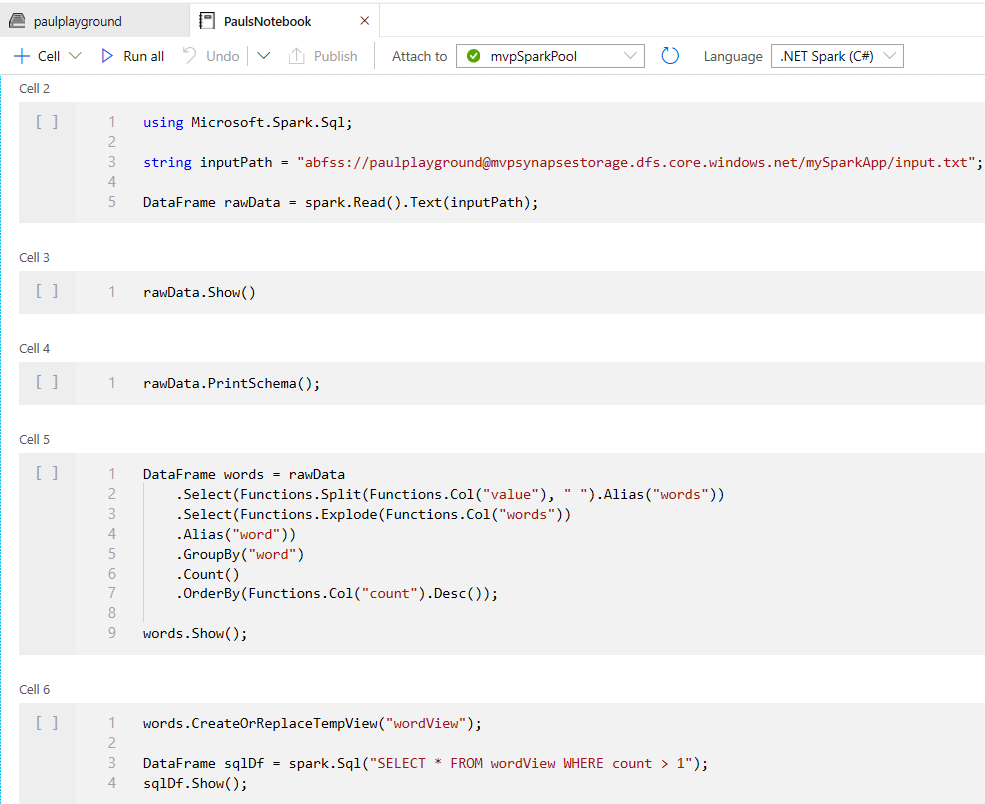The height and width of the screenshot is (804, 985).
Task: Click the Publish button label
Action: (335, 56)
